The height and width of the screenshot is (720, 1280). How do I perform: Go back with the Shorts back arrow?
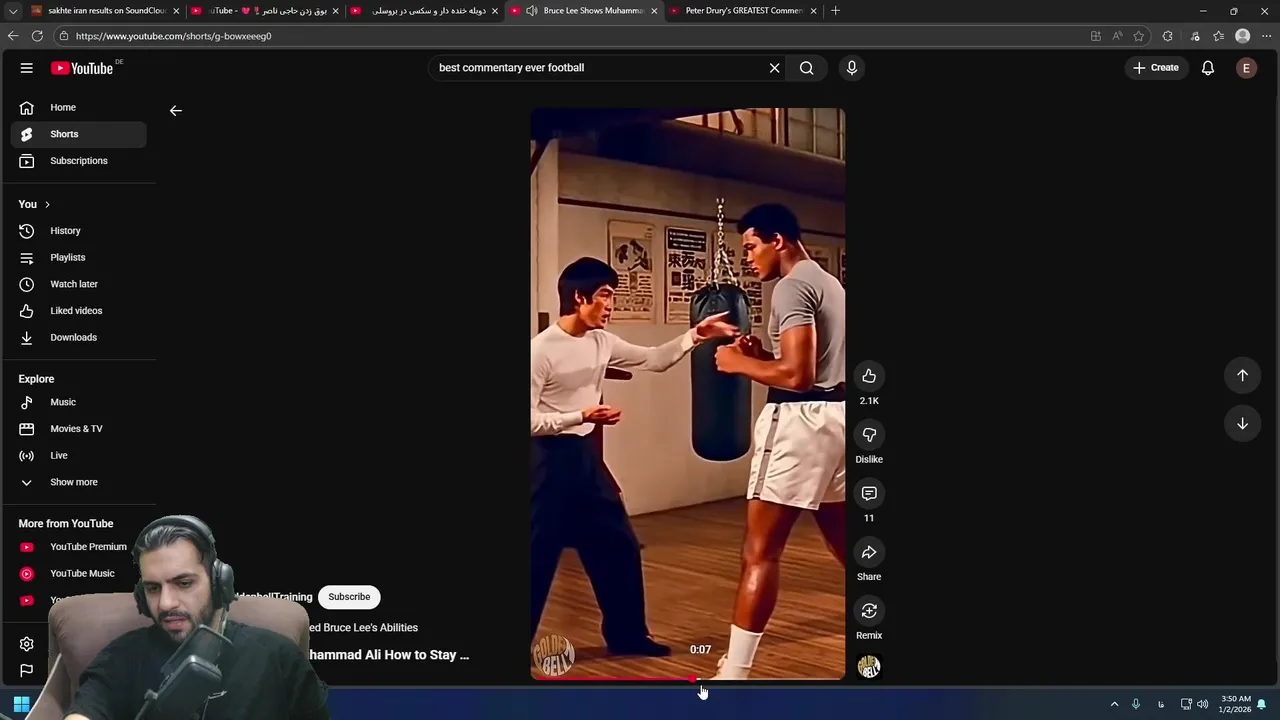coord(176,111)
